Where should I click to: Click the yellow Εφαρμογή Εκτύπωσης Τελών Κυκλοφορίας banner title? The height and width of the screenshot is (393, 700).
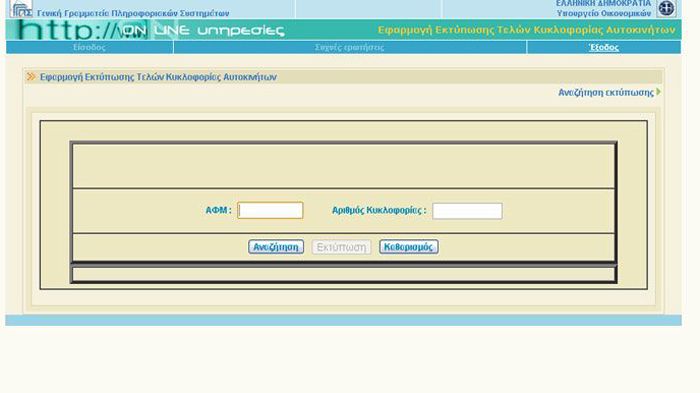tap(526, 30)
